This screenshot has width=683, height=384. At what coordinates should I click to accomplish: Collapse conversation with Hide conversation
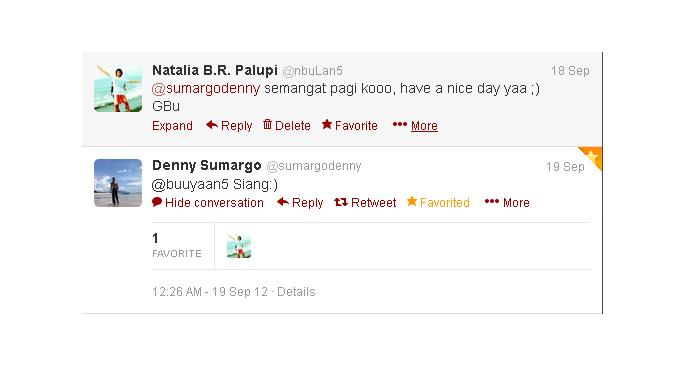click(208, 203)
